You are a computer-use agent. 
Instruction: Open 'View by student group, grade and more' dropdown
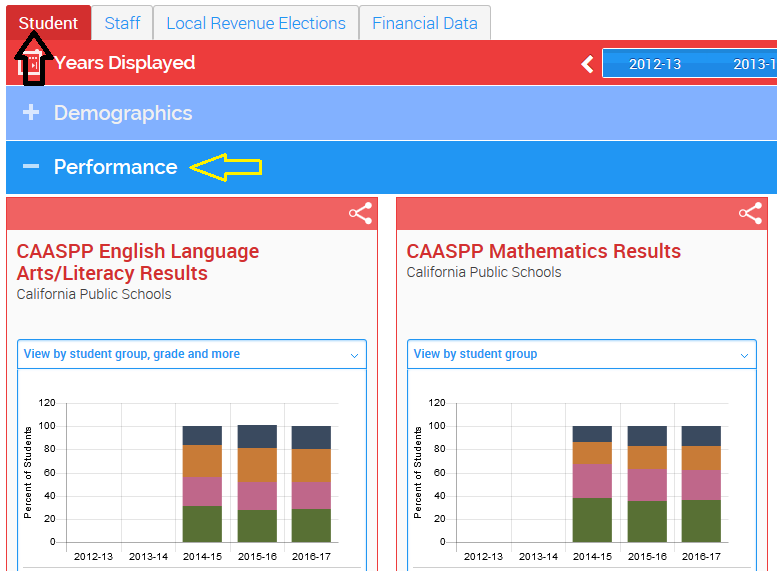191,354
